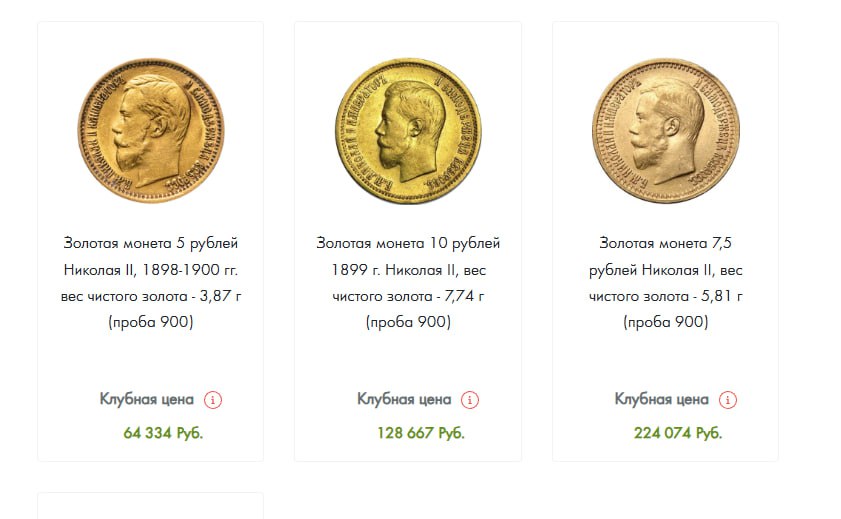Click '(проба 900)' text in the 5 rubles card
This screenshot has width=841, height=519.
click(x=151, y=322)
